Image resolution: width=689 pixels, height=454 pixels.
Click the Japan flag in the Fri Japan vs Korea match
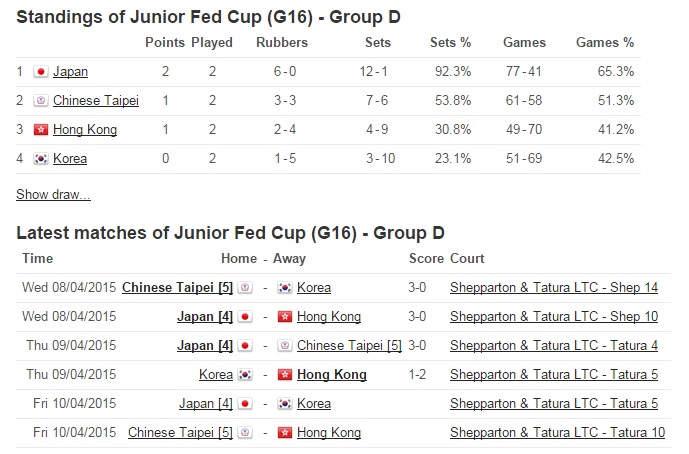245,403
